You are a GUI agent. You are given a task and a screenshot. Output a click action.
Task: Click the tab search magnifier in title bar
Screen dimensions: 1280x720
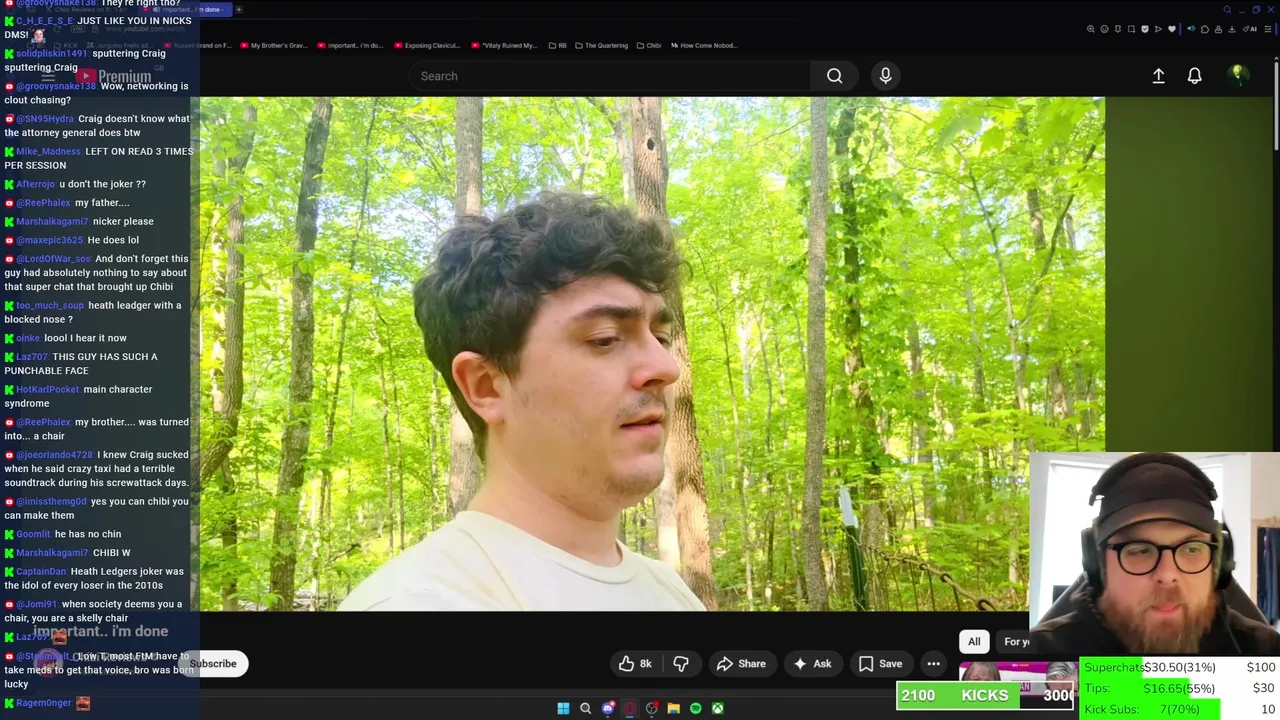[x=1227, y=10]
